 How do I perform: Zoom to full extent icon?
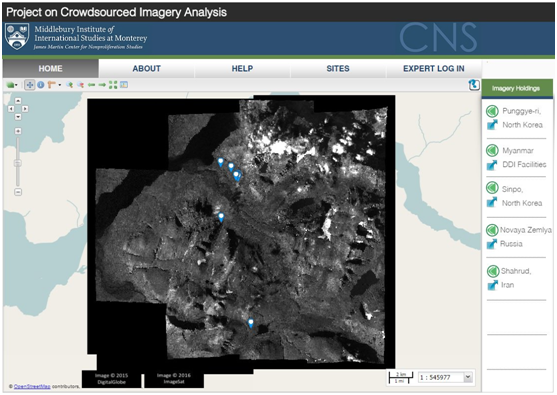point(113,85)
